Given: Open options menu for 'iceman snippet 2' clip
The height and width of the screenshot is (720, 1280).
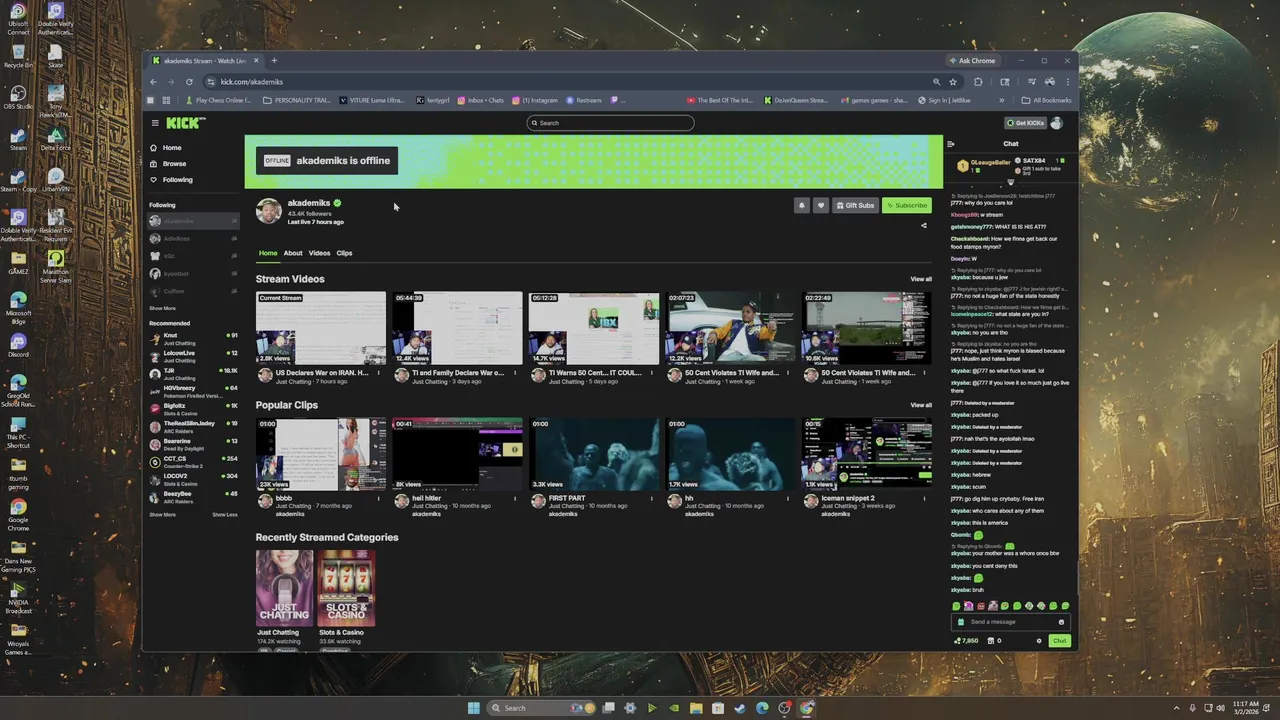Looking at the screenshot, I should [925, 498].
